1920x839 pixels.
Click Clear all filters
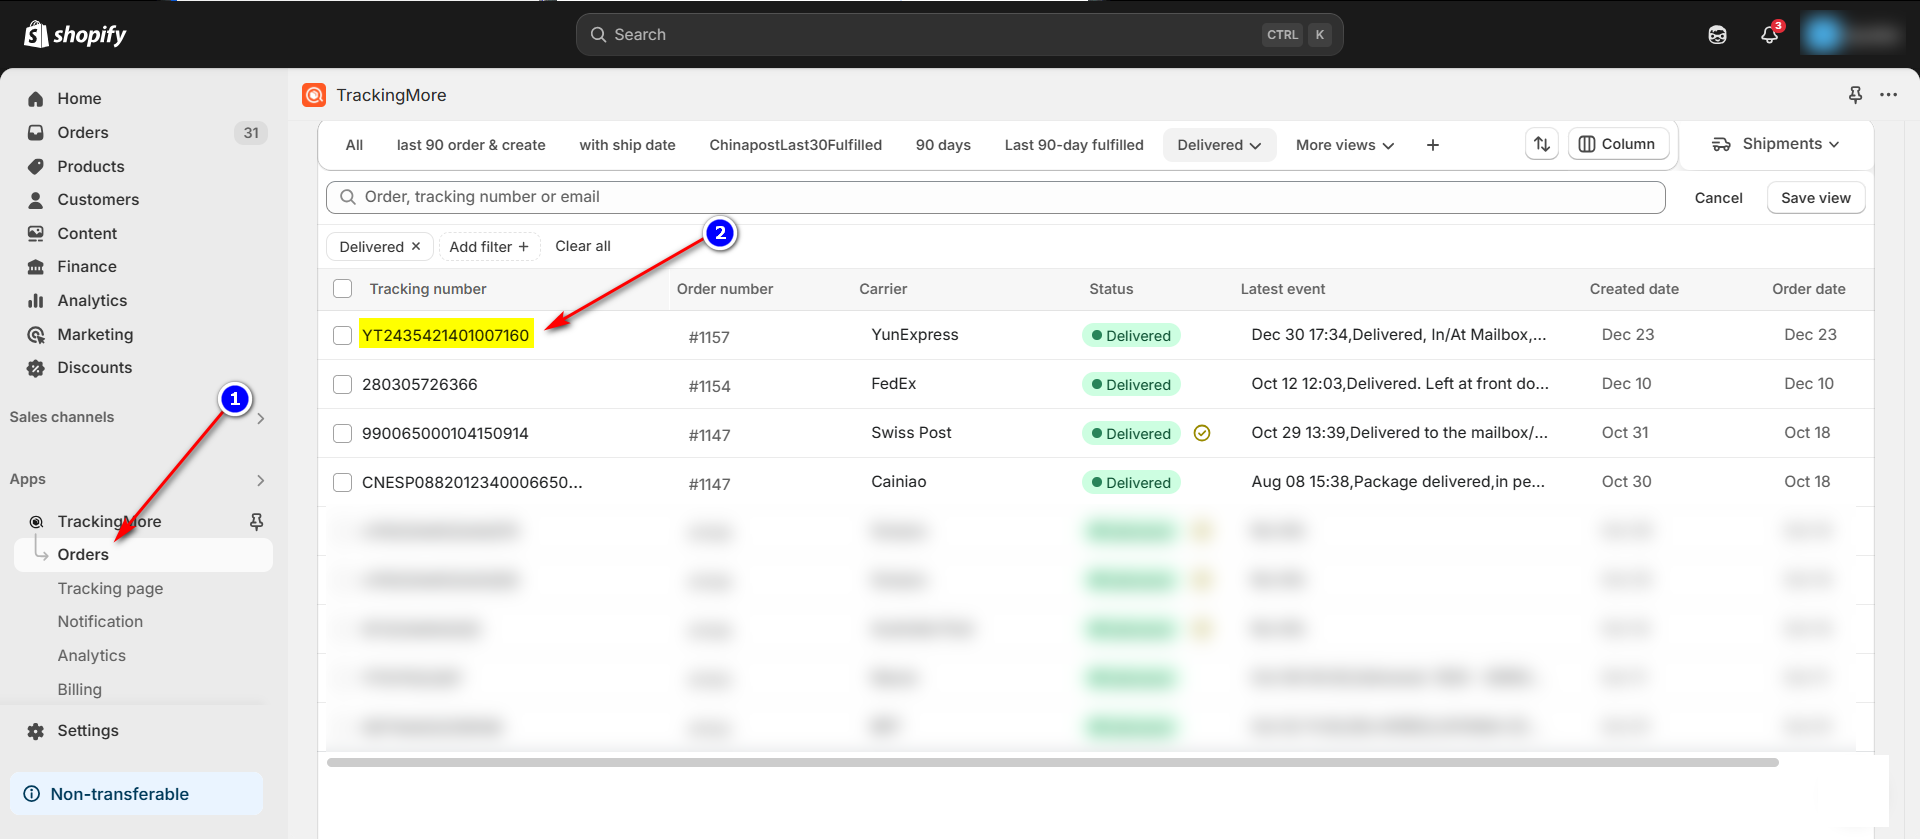[583, 246]
